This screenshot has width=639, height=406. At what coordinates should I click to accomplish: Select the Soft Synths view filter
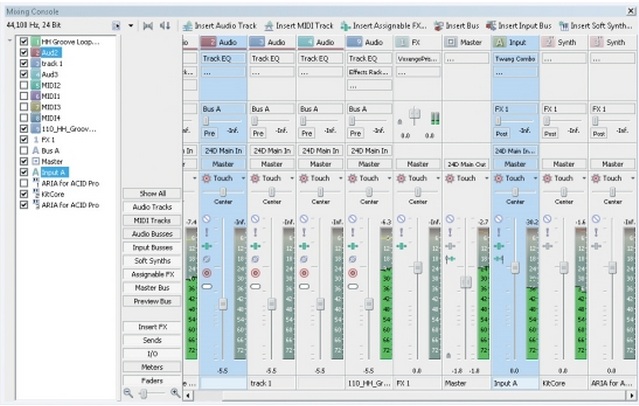click(152, 260)
